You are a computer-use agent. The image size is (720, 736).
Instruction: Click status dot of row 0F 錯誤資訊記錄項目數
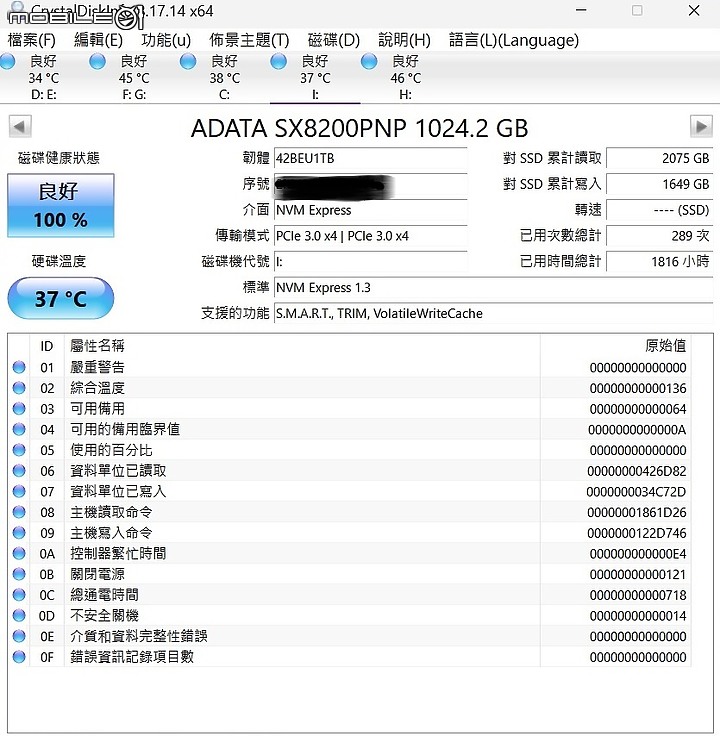point(19,657)
